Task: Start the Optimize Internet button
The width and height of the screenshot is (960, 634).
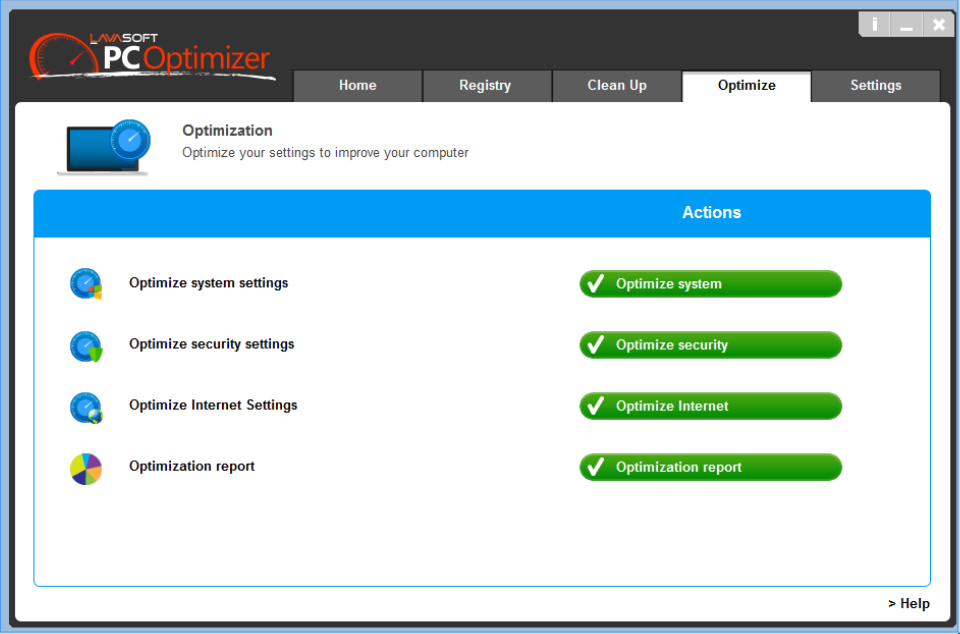Action: click(x=711, y=406)
